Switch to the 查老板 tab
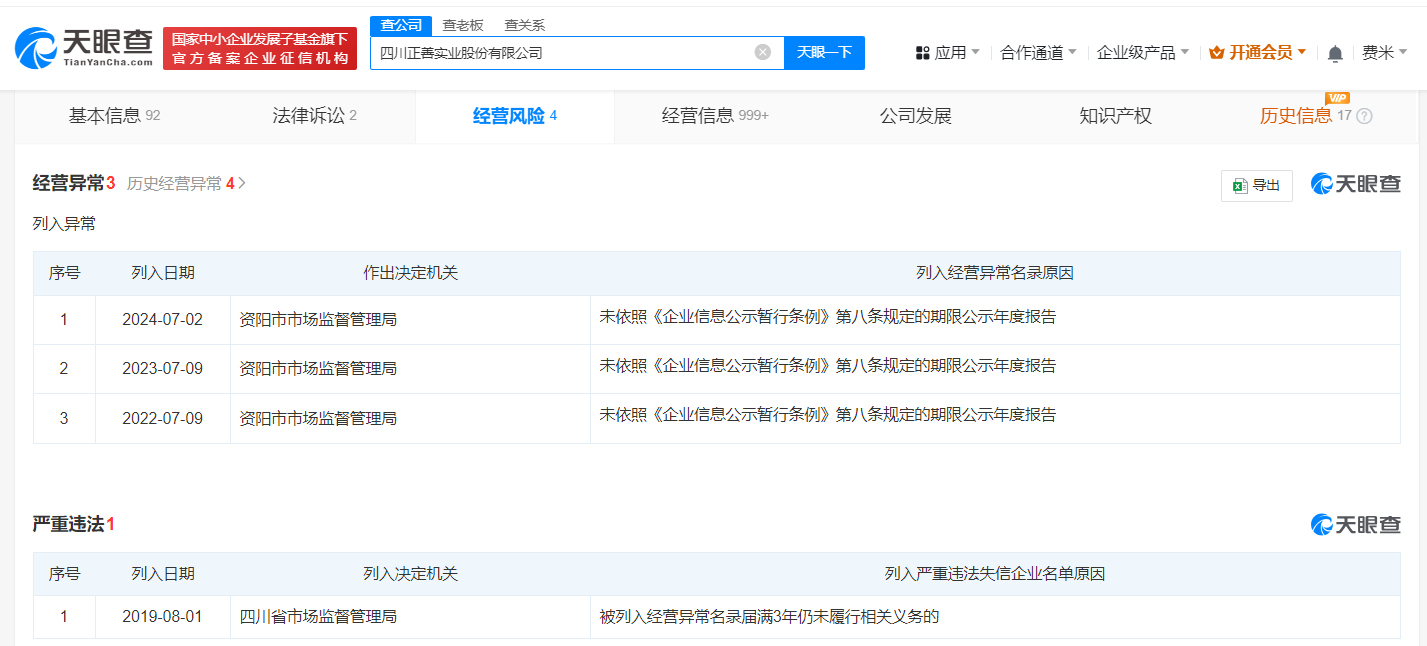Viewport: 1427px width, 646px height. 462,25
